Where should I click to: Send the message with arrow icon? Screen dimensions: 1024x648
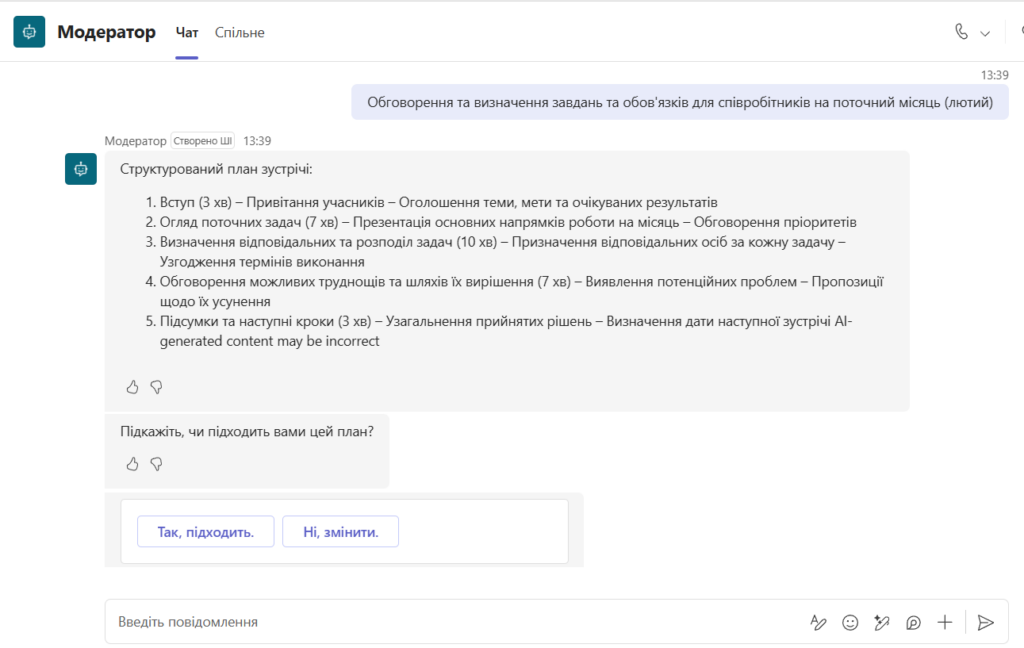[985, 623]
